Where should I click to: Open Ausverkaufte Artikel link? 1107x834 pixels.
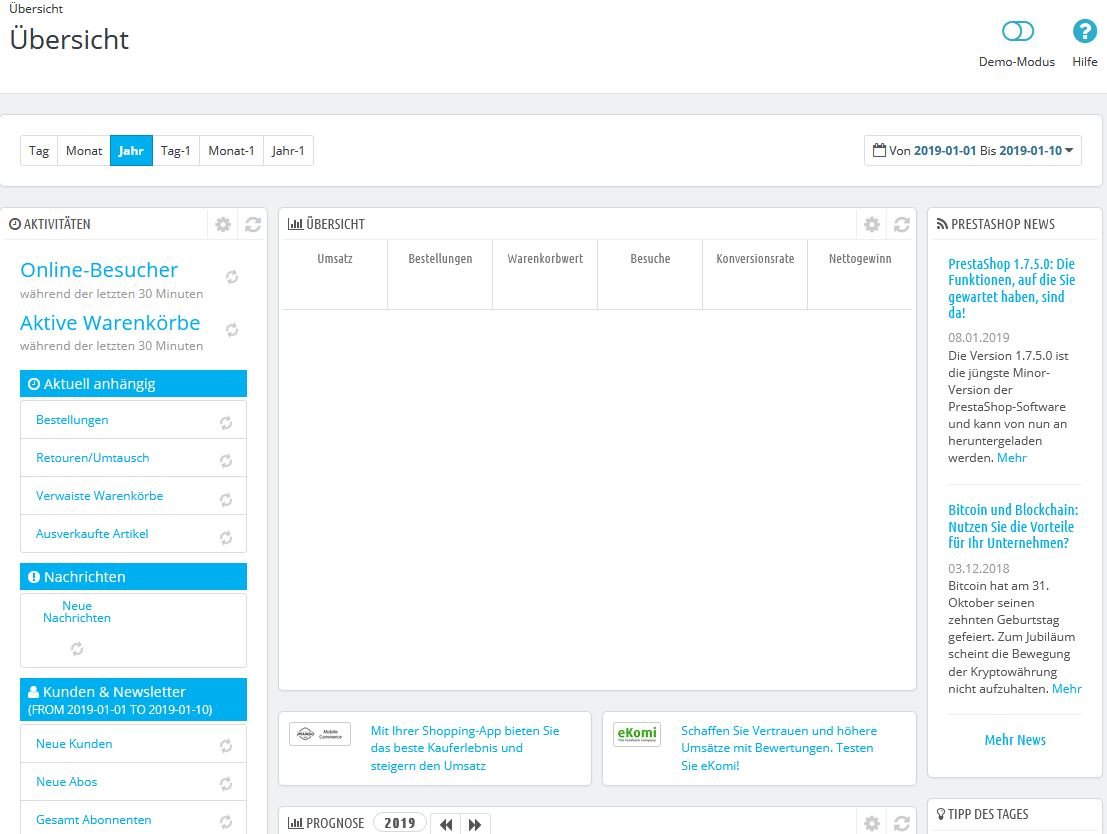coord(92,534)
